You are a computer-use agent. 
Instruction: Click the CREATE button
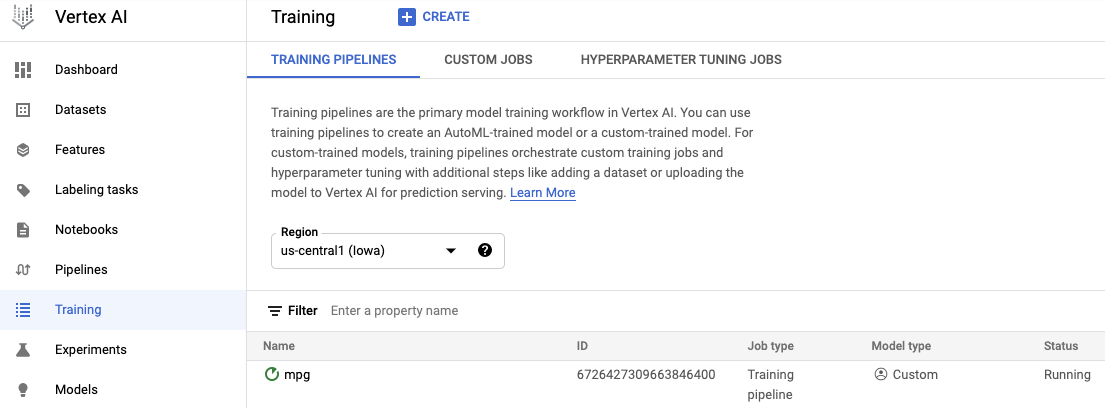click(433, 17)
